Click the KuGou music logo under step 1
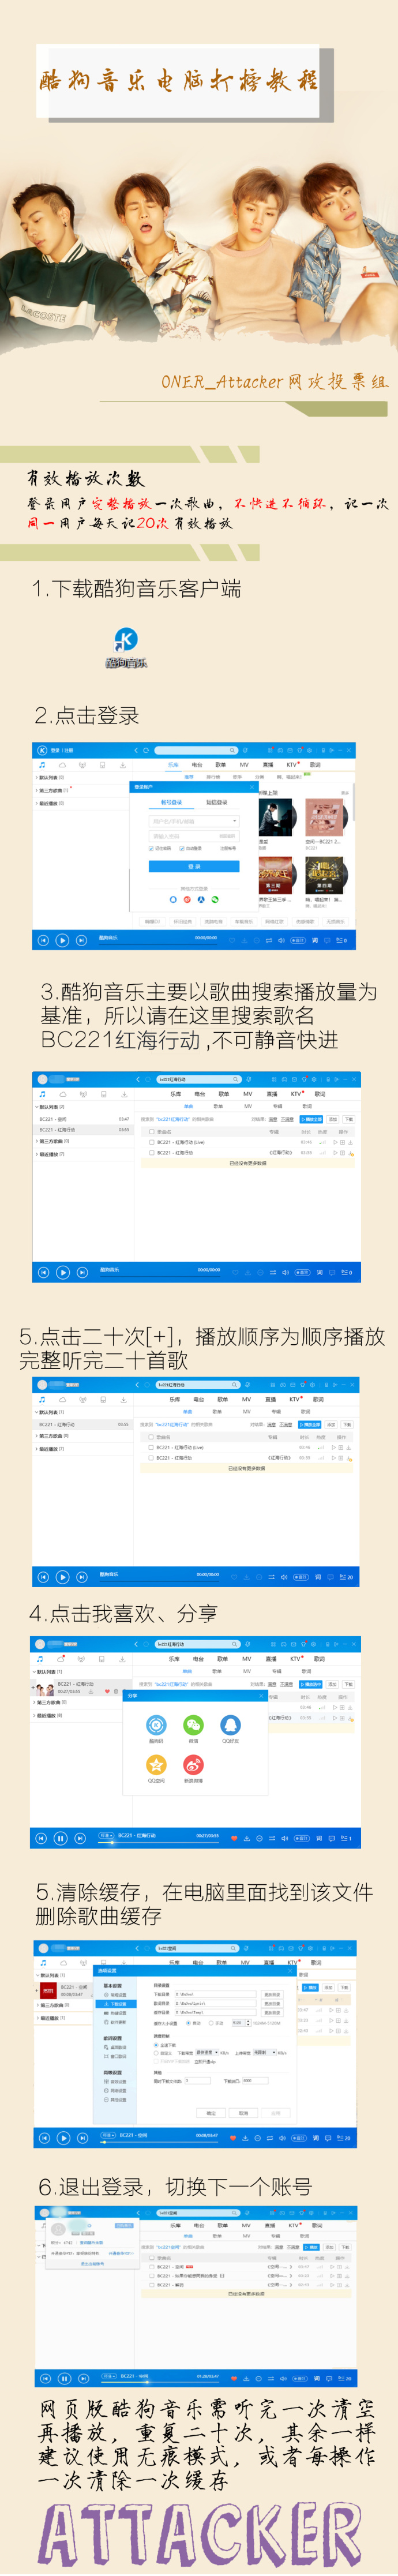This screenshot has height=2576, width=398. (126, 641)
